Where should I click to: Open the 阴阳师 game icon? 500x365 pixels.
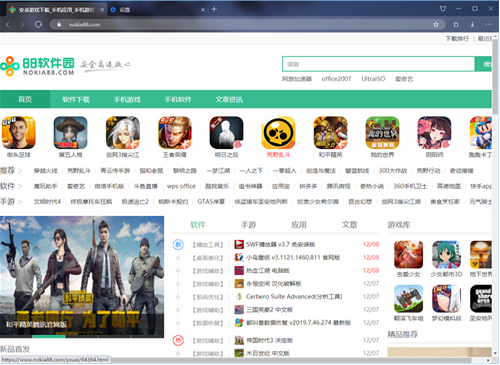coord(434,132)
